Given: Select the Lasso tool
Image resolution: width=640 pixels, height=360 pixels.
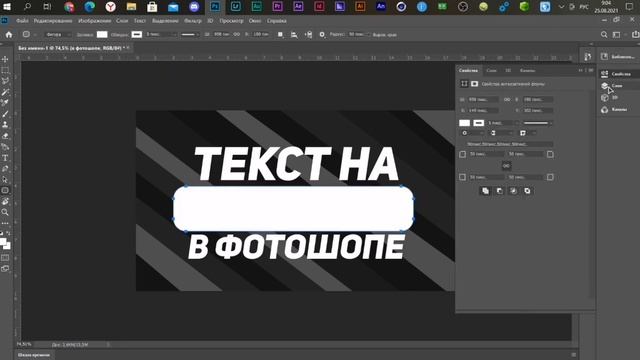Looking at the screenshot, I should click(5, 81).
